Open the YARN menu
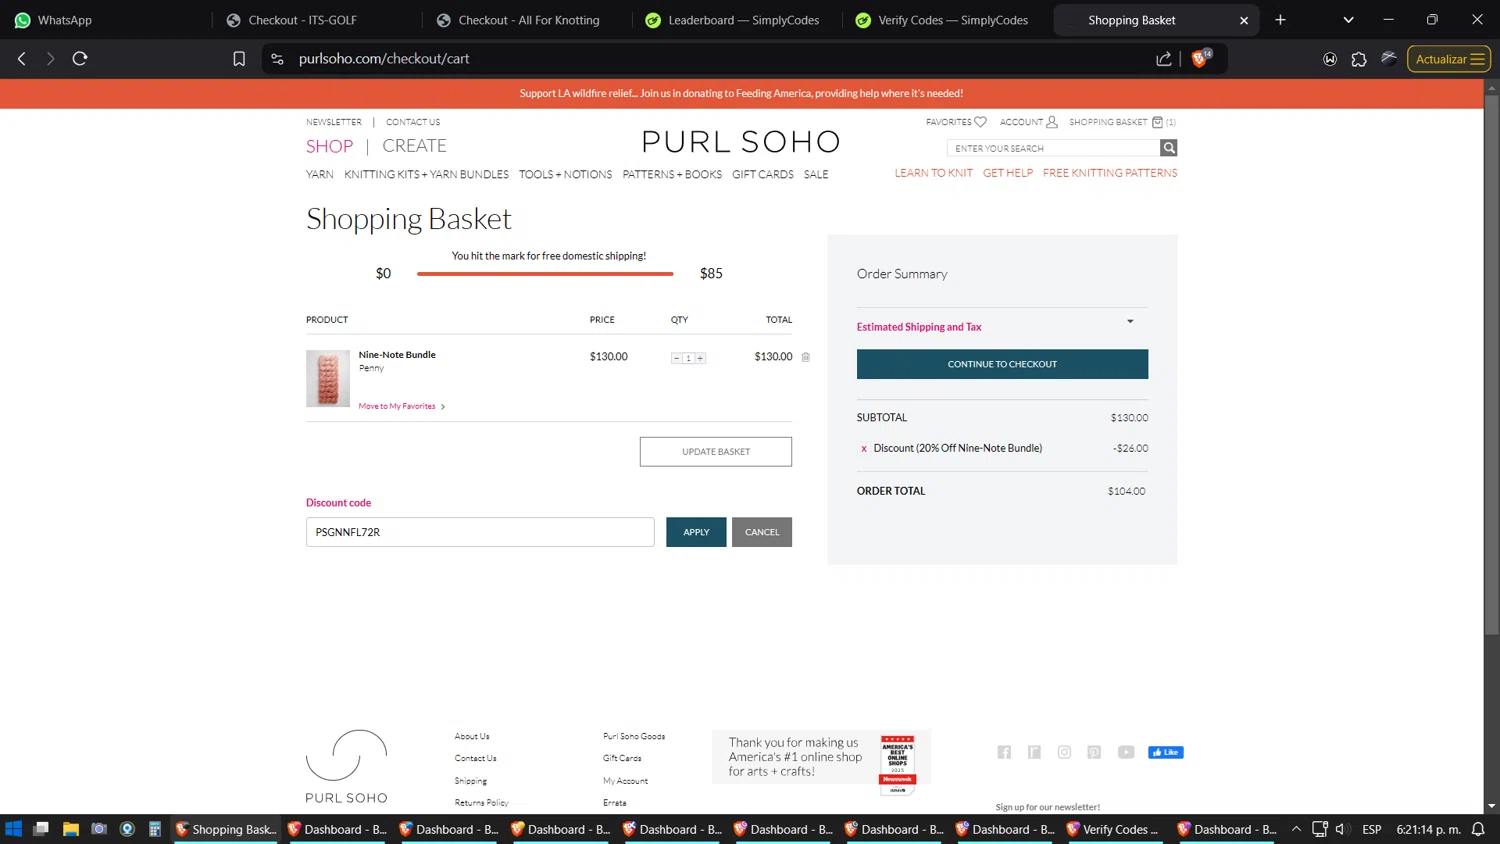 click(x=320, y=174)
